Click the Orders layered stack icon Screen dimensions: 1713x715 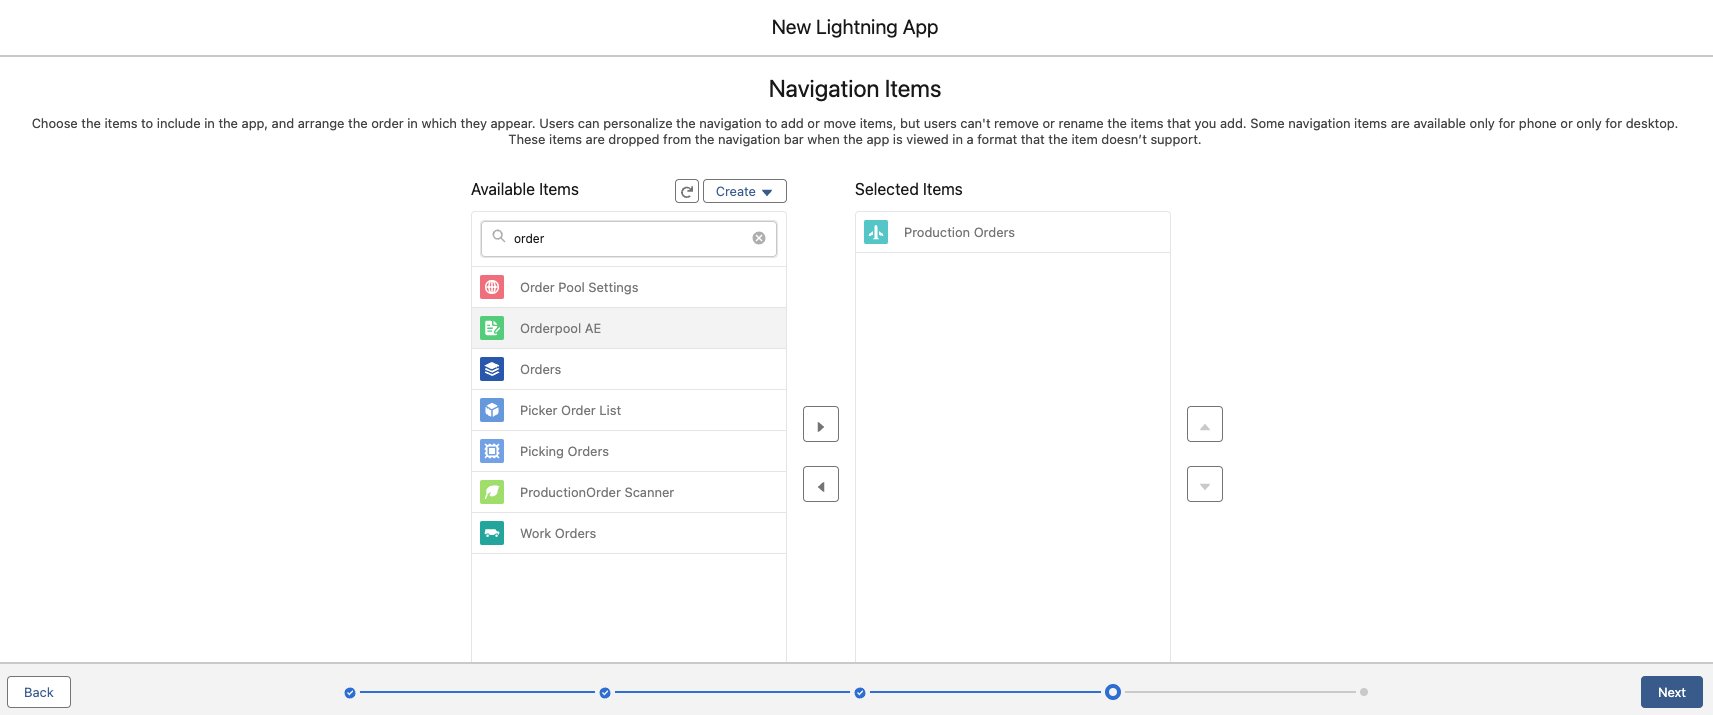click(x=492, y=369)
